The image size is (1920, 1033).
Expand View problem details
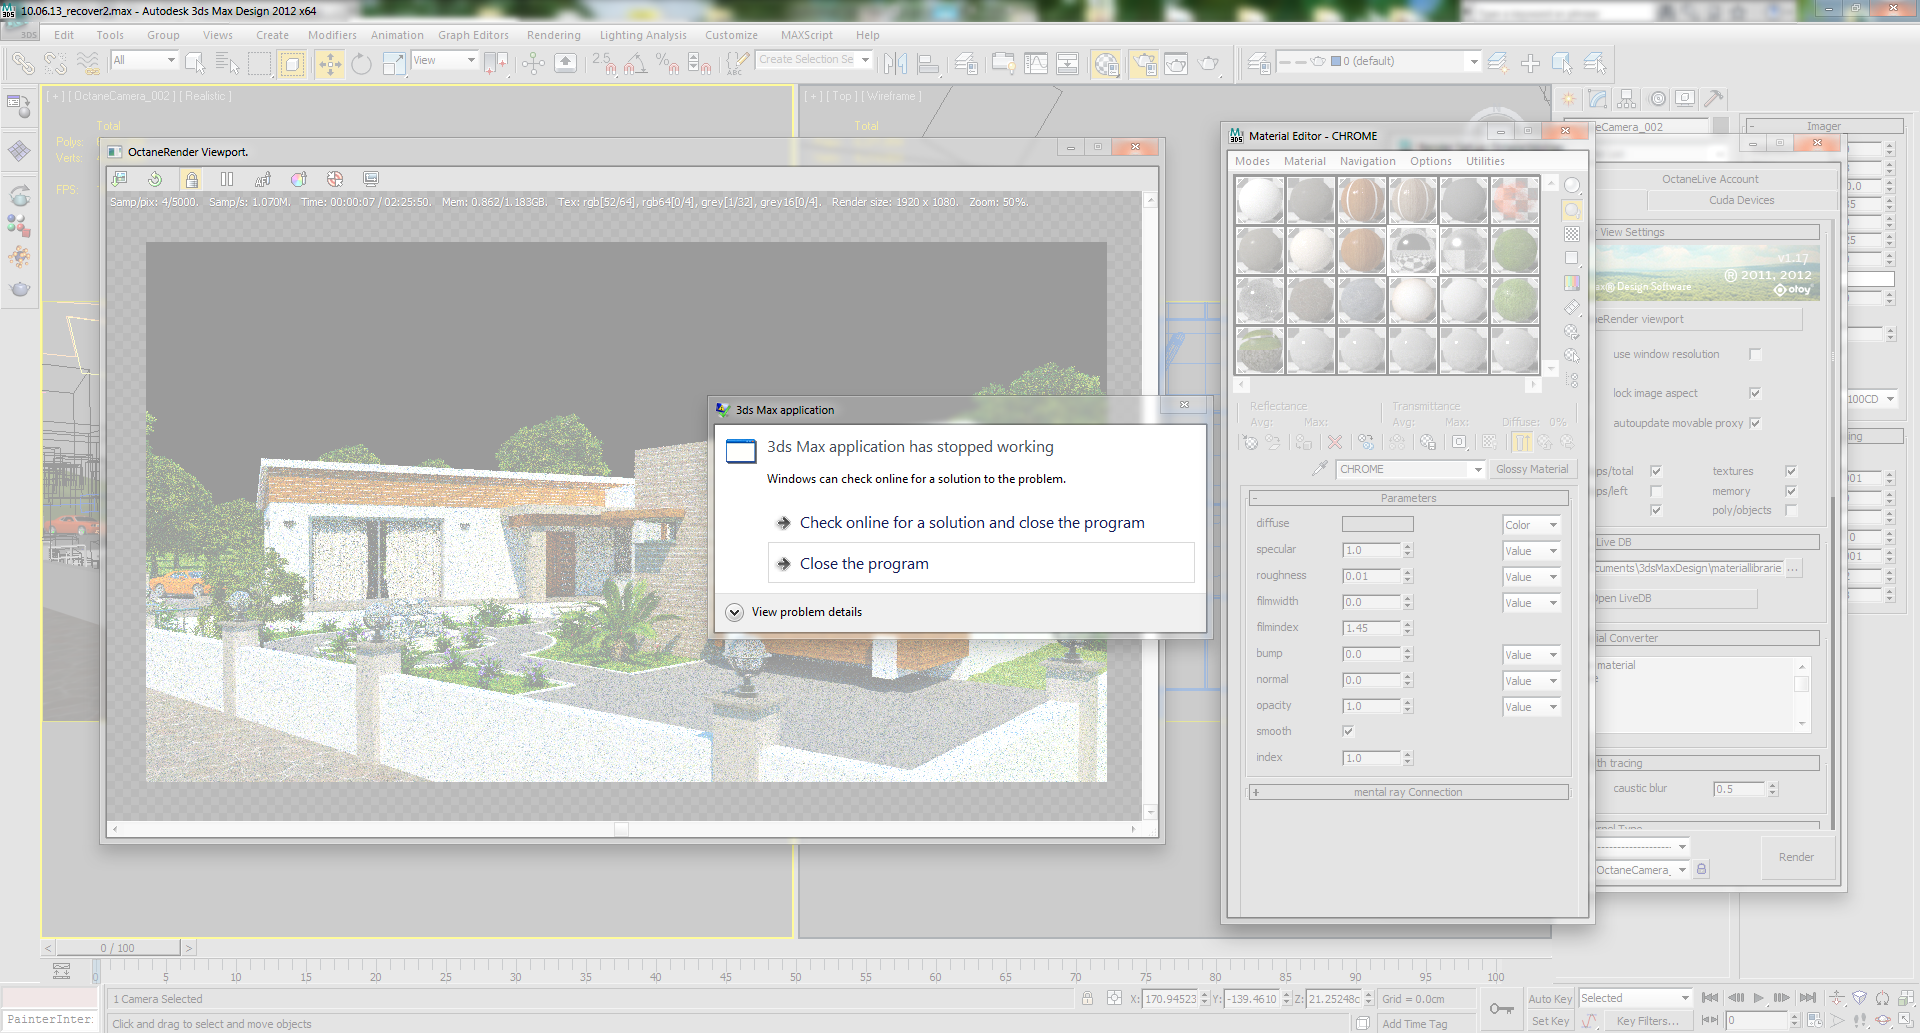794,612
